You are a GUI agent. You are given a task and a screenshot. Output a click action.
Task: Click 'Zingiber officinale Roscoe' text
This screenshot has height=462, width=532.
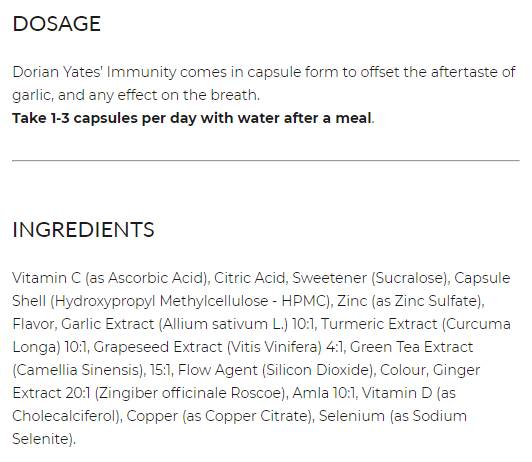pyautogui.click(x=190, y=393)
